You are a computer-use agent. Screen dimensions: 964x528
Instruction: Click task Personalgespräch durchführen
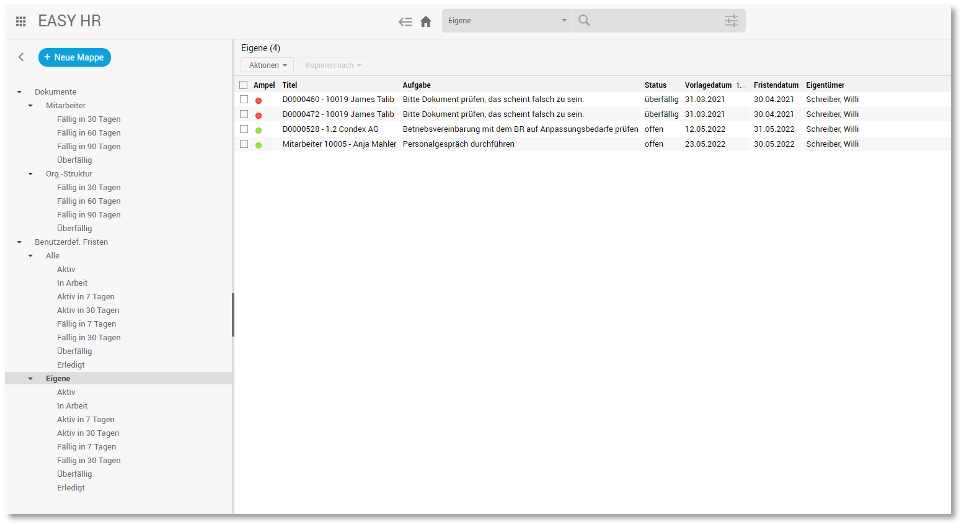tap(459, 144)
